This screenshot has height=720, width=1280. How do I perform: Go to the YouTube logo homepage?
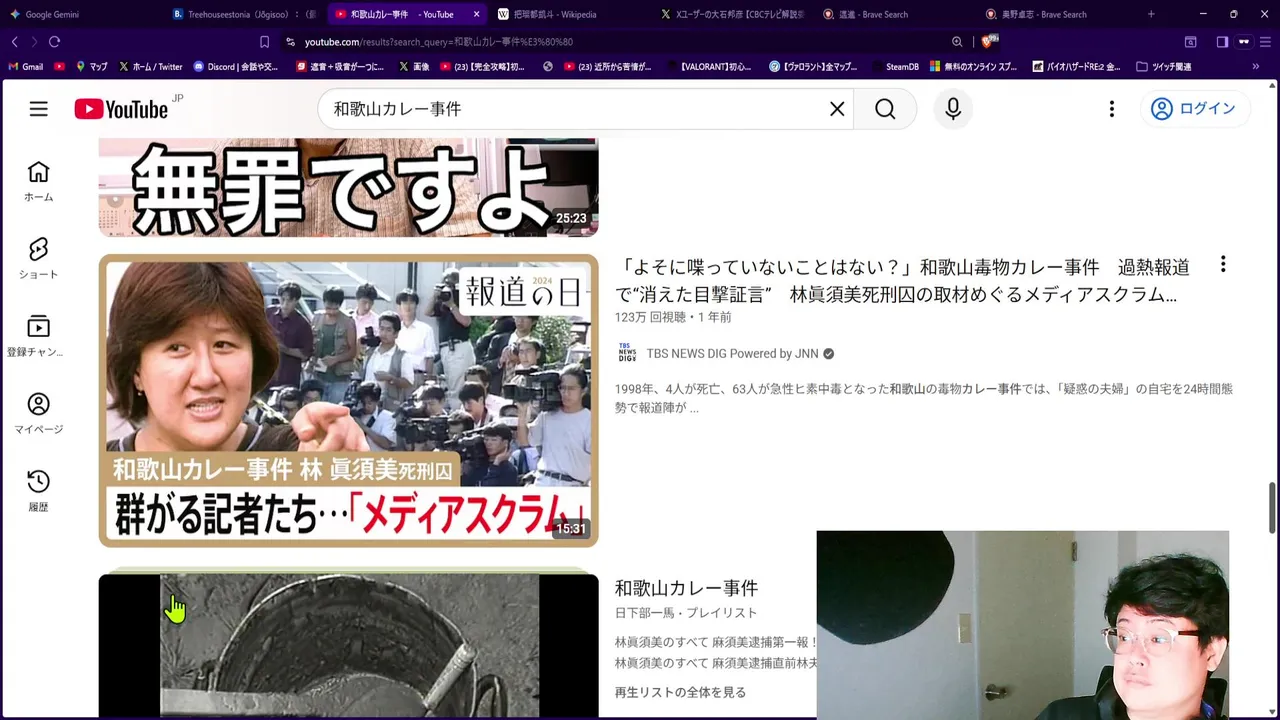point(121,109)
